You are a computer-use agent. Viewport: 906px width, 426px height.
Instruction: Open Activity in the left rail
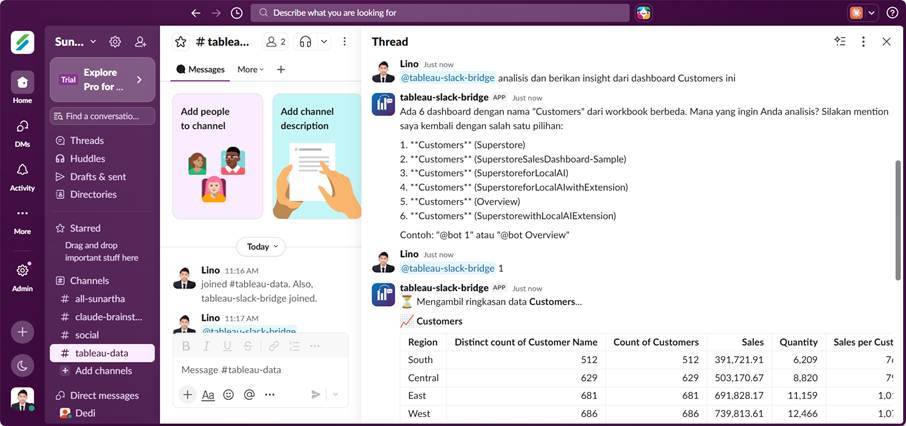click(22, 176)
